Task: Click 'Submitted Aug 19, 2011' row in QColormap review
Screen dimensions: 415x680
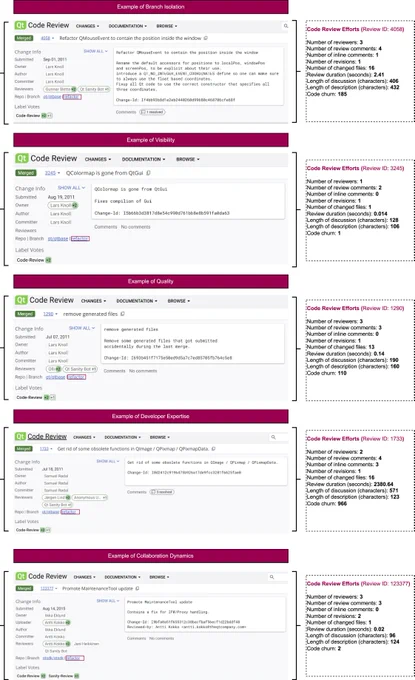Action: pyautogui.click(x=45, y=196)
